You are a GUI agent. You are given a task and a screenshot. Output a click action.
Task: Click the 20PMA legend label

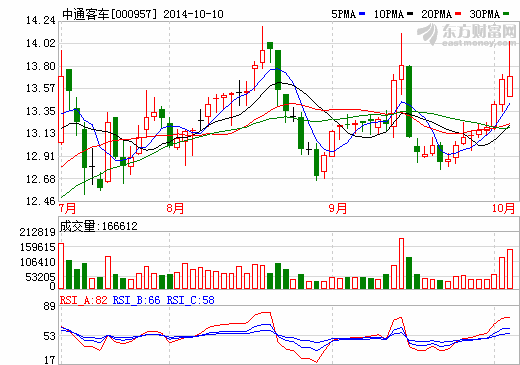pyautogui.click(x=437, y=14)
